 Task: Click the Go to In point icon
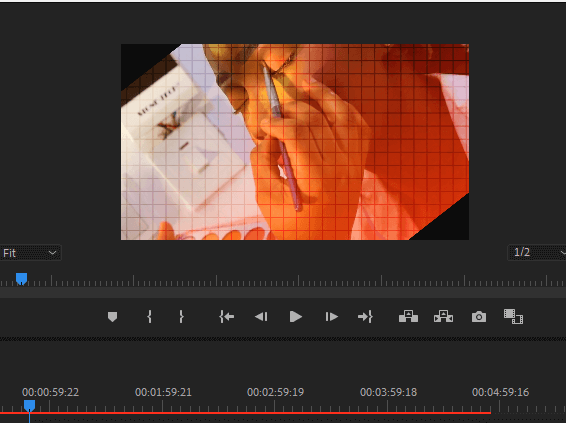coord(226,317)
